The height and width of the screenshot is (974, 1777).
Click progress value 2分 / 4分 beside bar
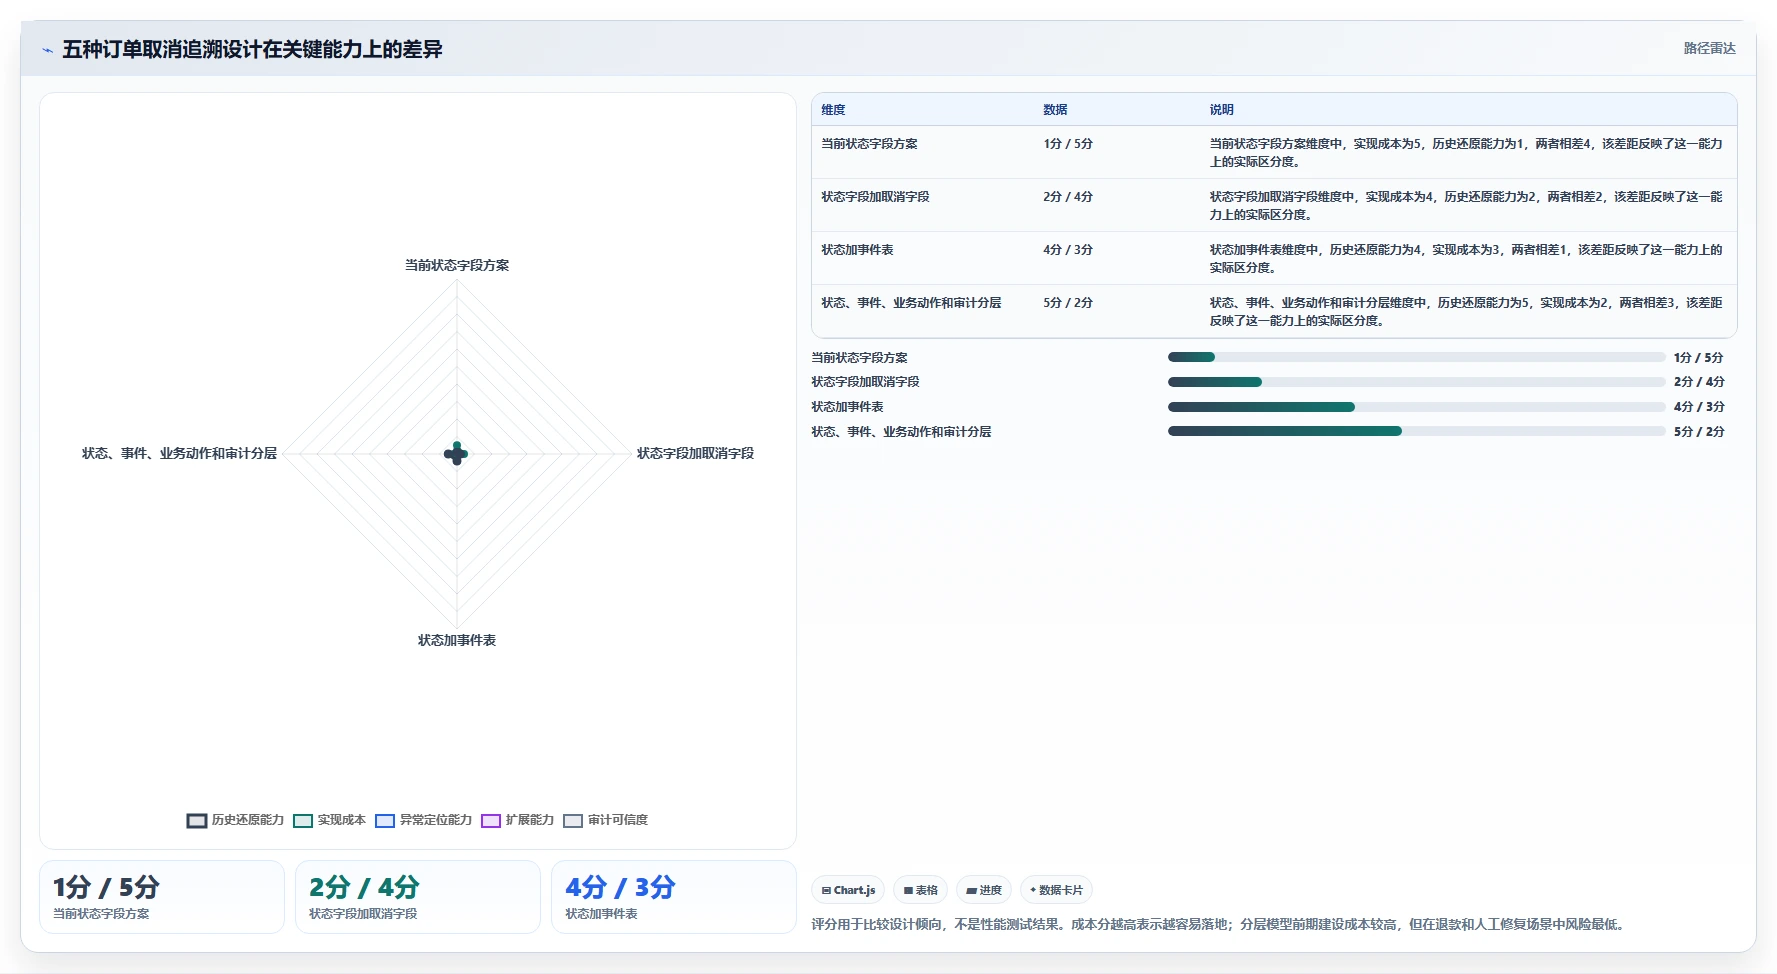coord(1699,382)
